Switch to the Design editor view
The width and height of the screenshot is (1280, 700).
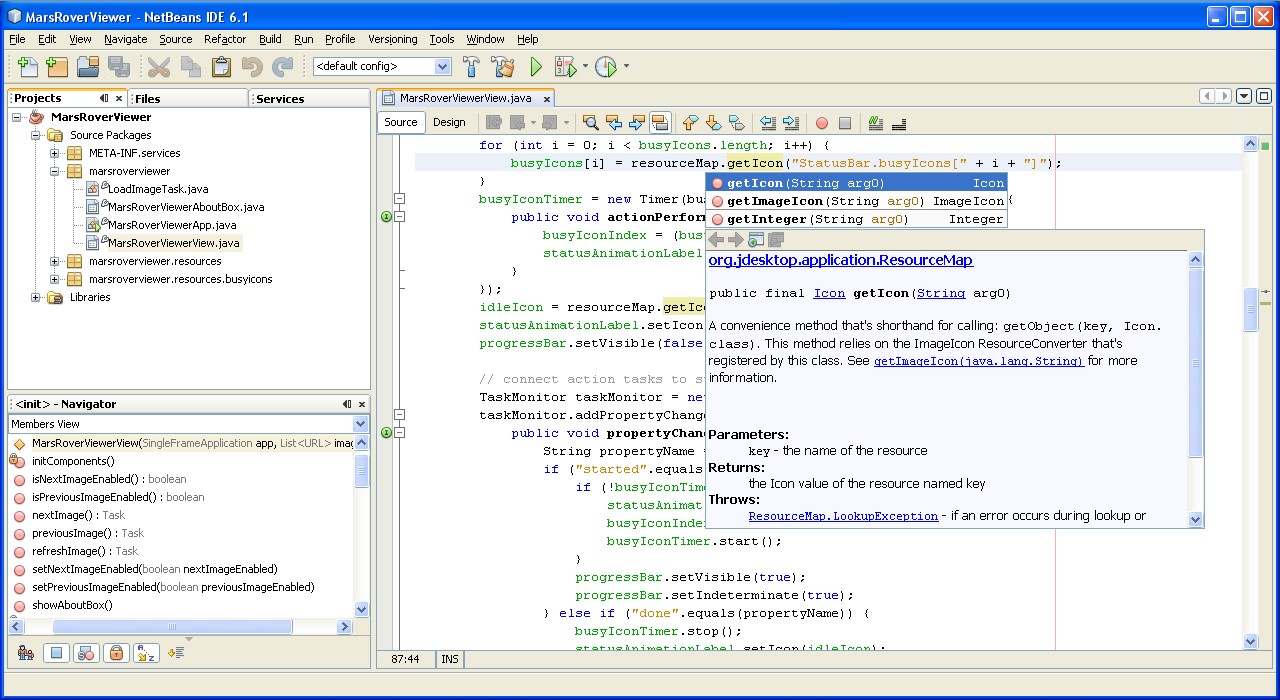pyautogui.click(x=449, y=122)
